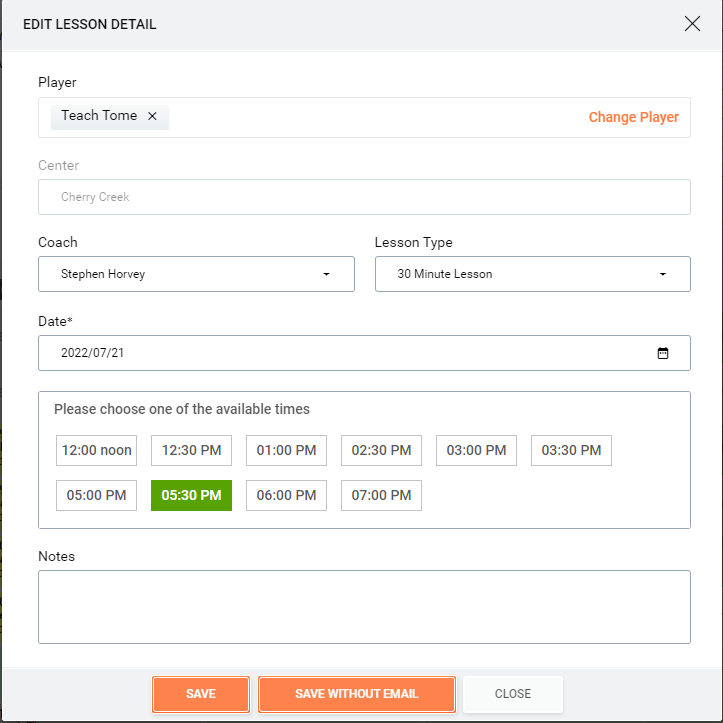Focus the Notes text area

coord(364,607)
